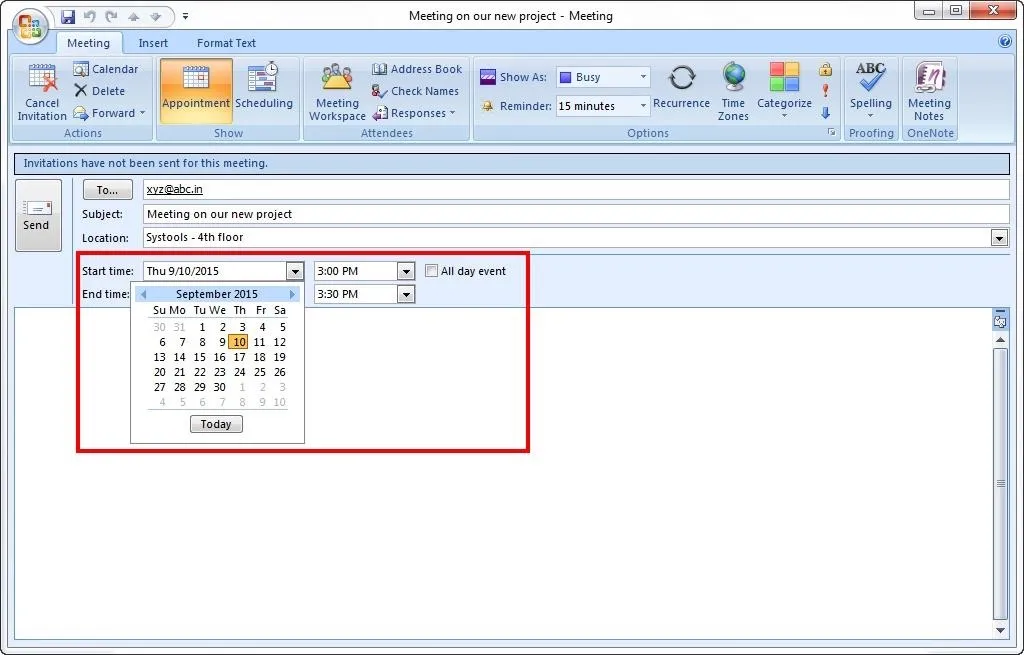
Task: Open Calendar from Actions group
Action: (x=106, y=69)
